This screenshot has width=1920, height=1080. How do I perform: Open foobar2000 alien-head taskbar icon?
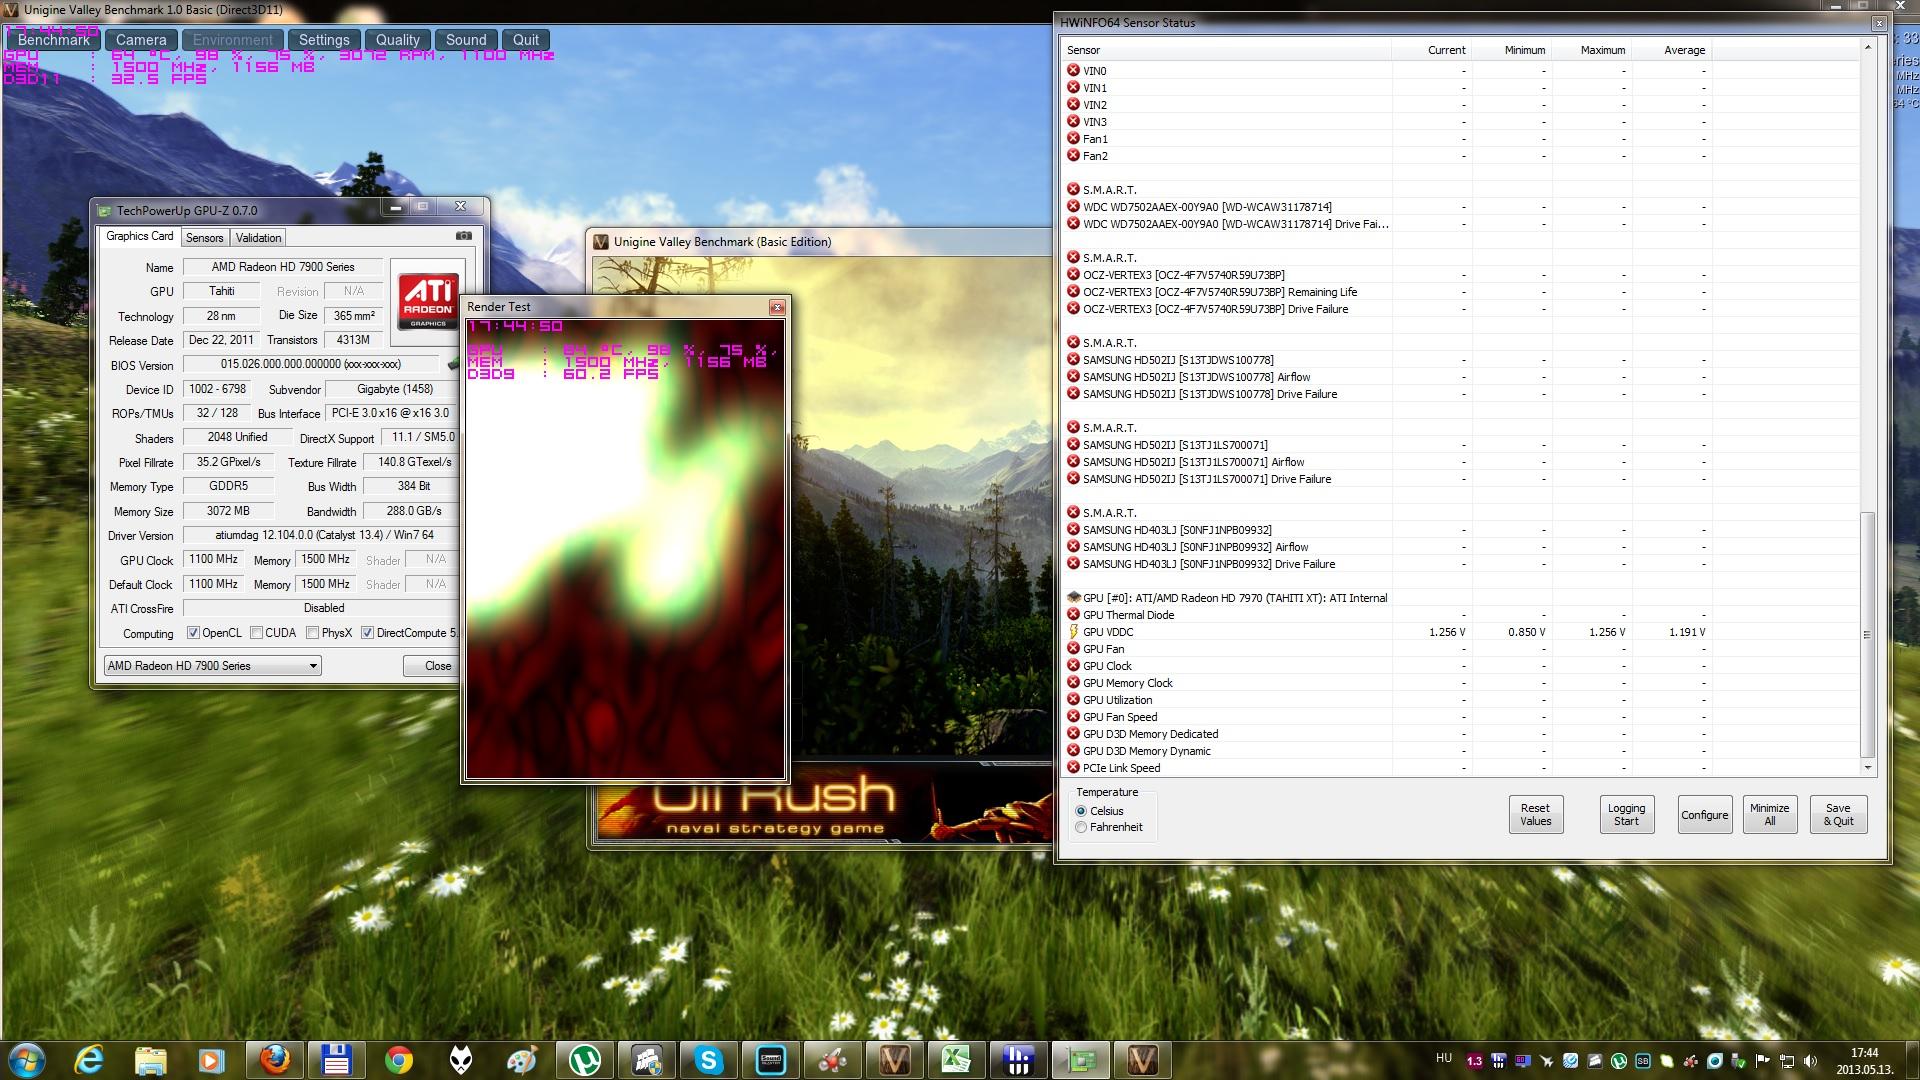(460, 1059)
